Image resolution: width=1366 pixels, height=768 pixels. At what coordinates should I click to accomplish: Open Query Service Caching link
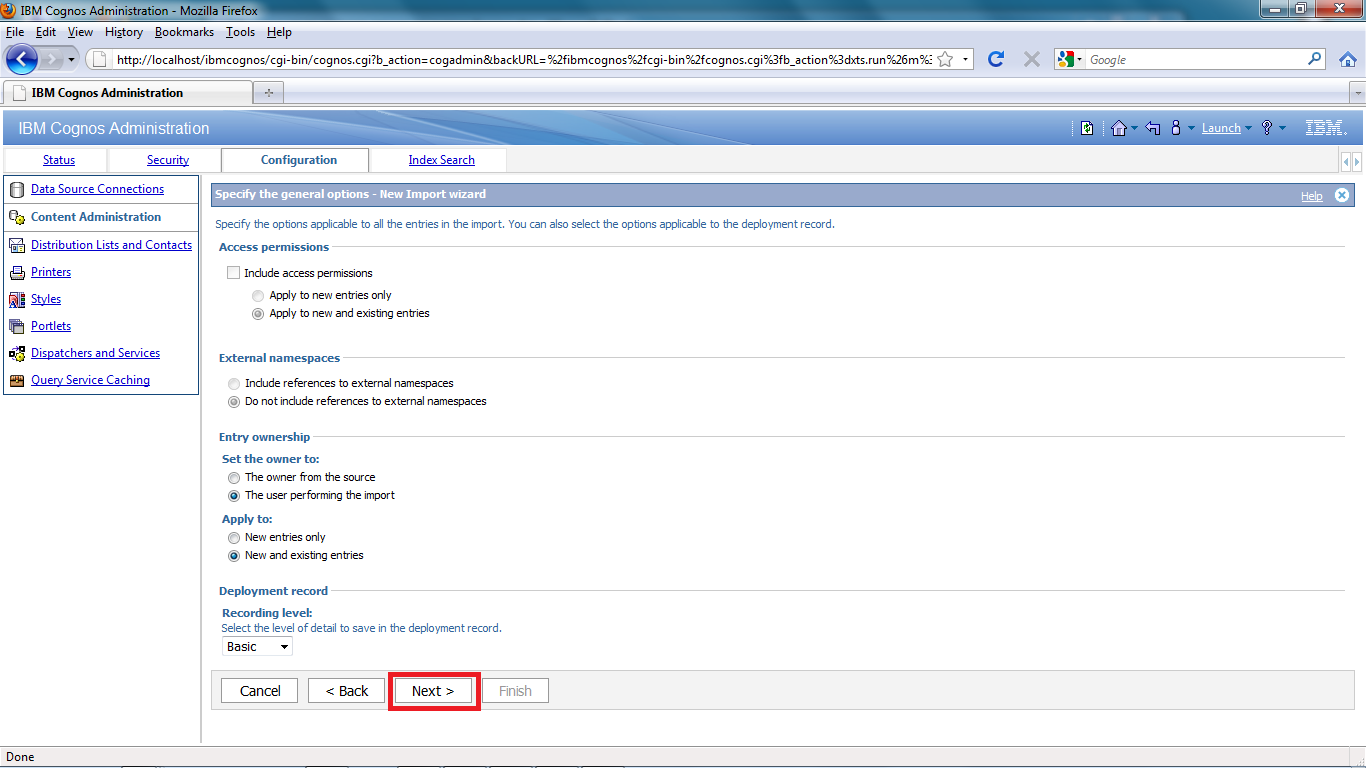(x=90, y=380)
